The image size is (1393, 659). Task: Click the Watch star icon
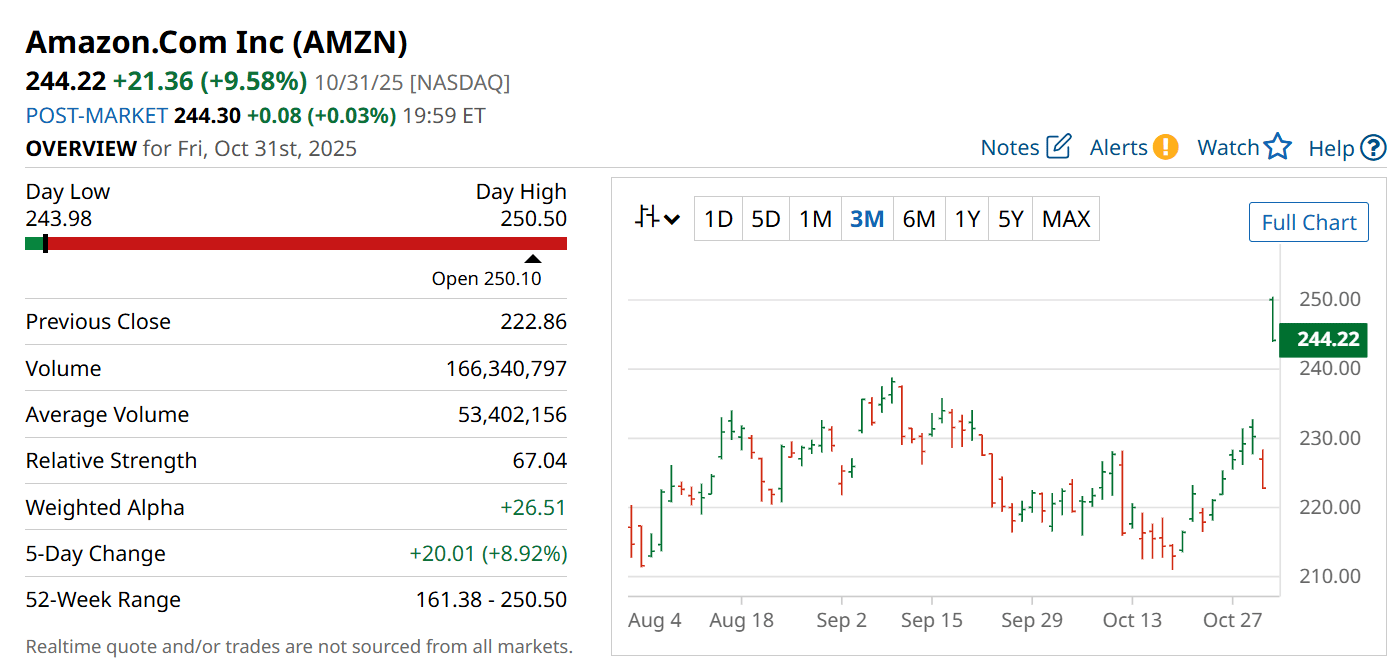click(1277, 147)
